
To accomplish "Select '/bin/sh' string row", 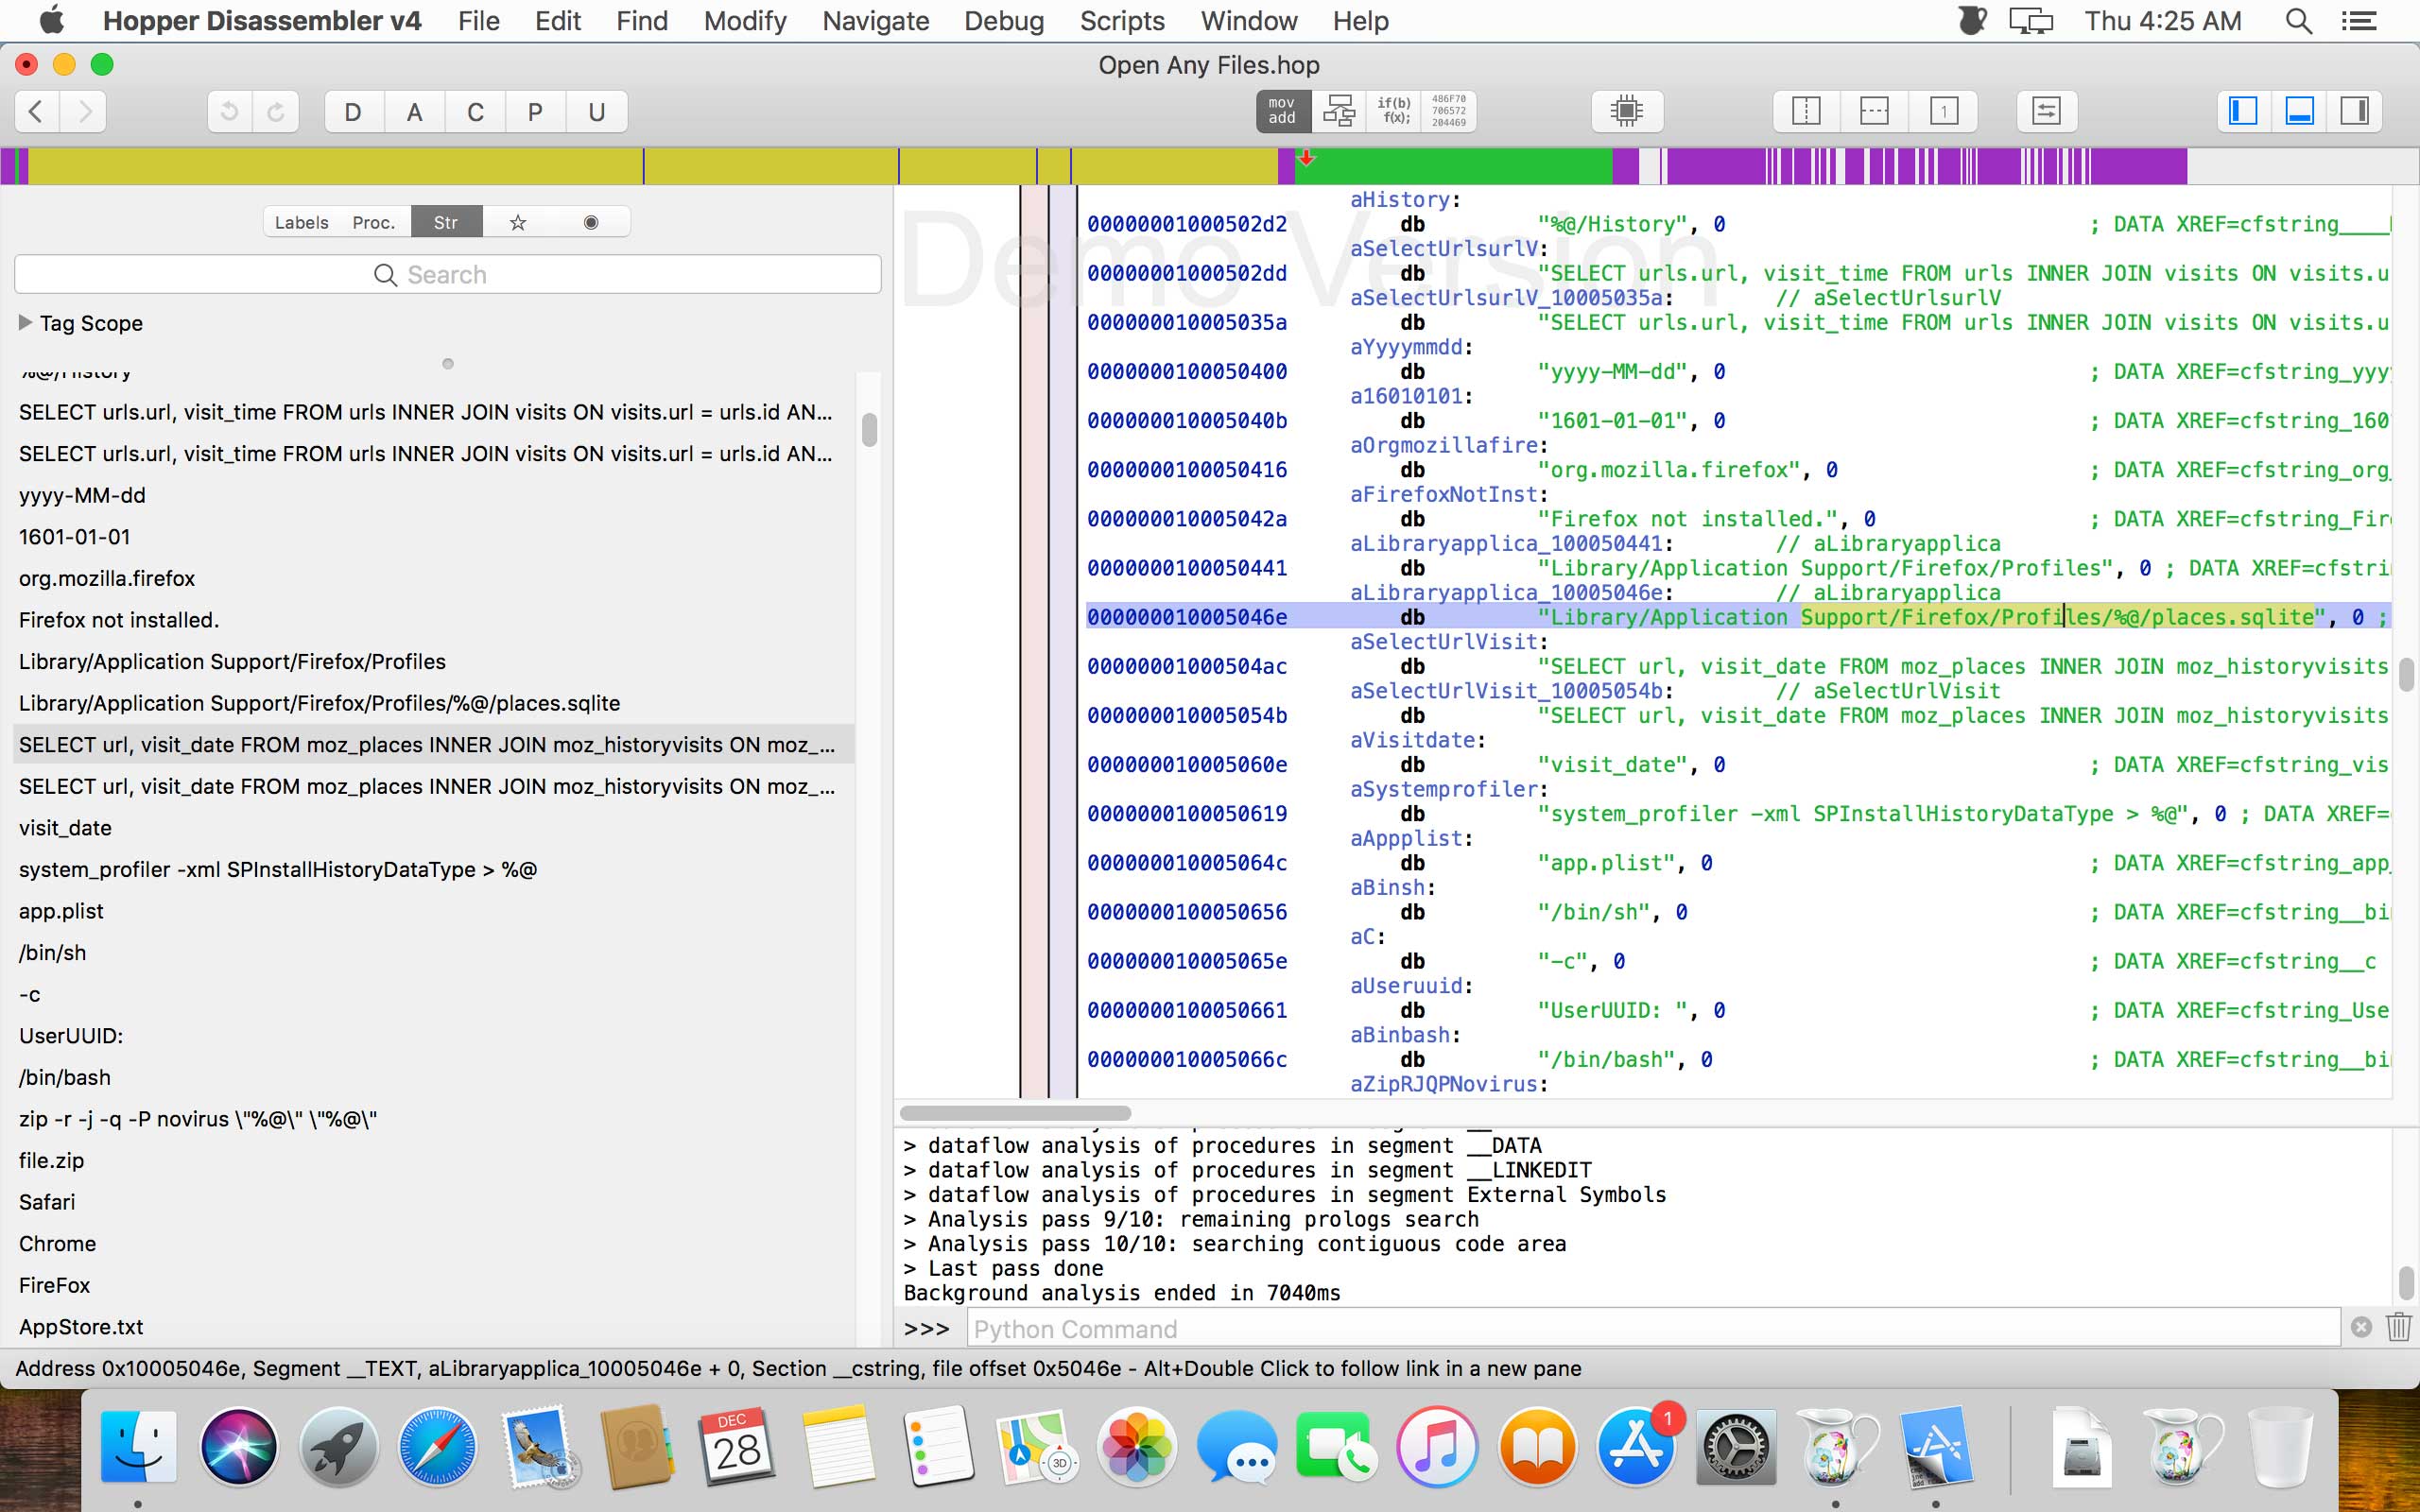I will pyautogui.click(x=433, y=953).
